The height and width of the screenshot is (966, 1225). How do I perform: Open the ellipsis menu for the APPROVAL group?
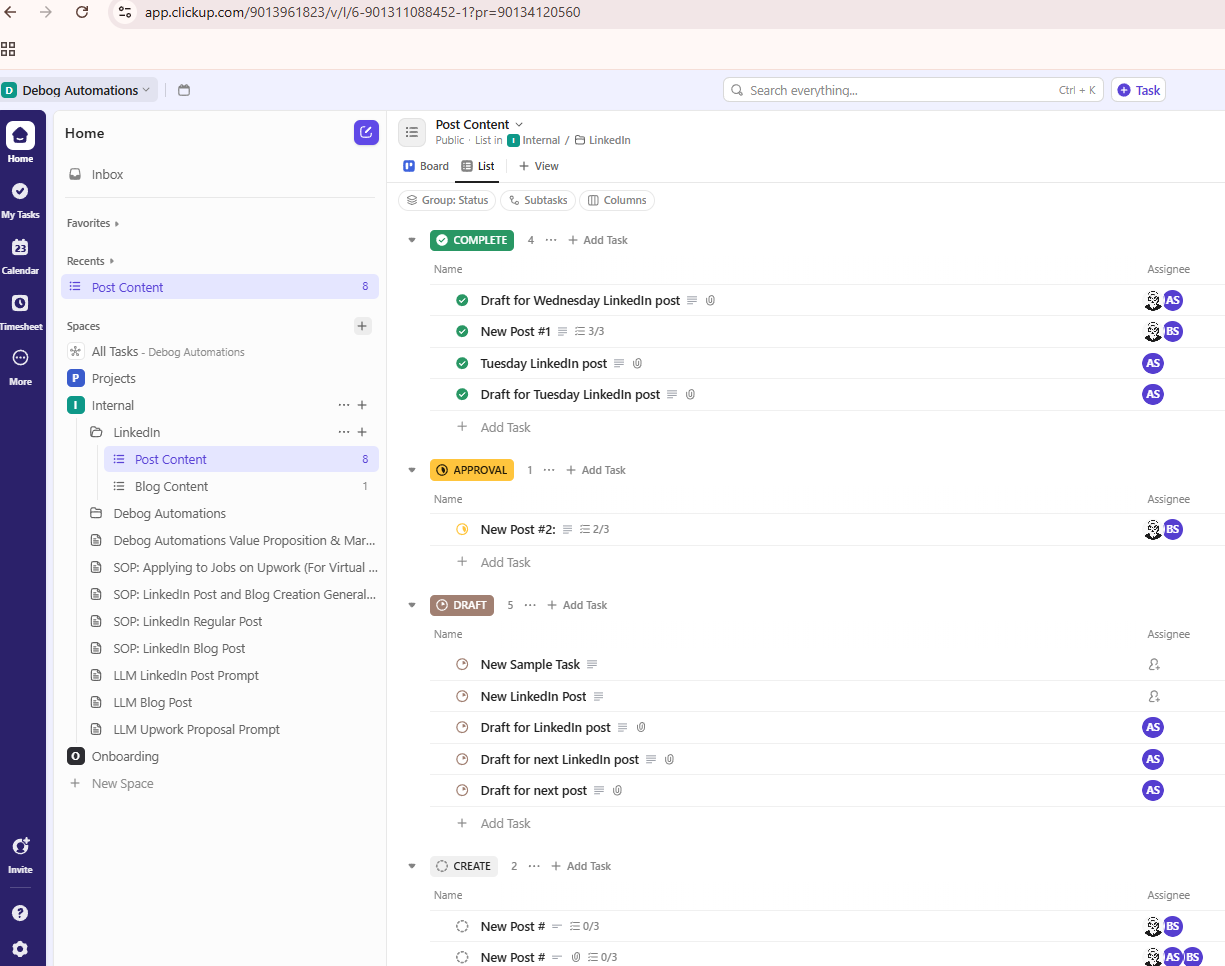click(x=549, y=470)
